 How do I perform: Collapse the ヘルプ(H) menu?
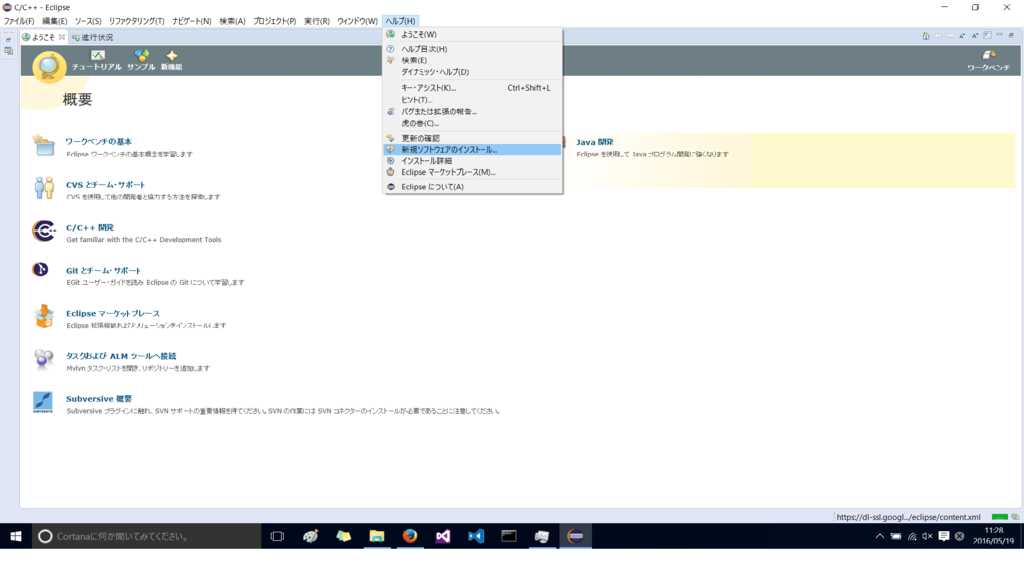click(x=400, y=21)
